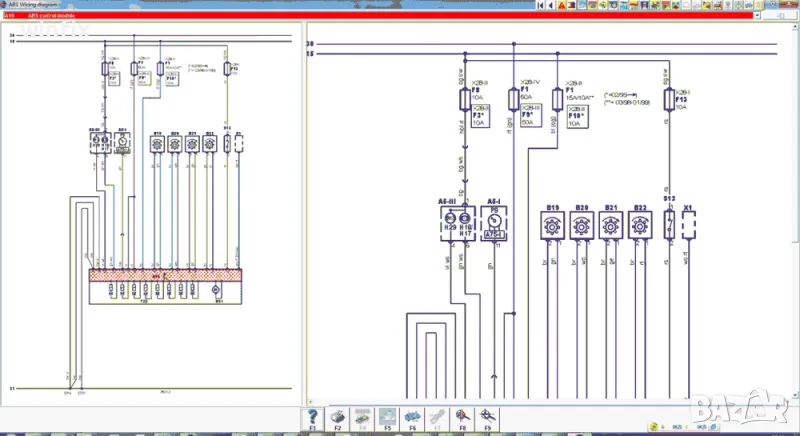The image size is (800, 436).
Task: Click the ABS control module block in overview
Action: 165,273
